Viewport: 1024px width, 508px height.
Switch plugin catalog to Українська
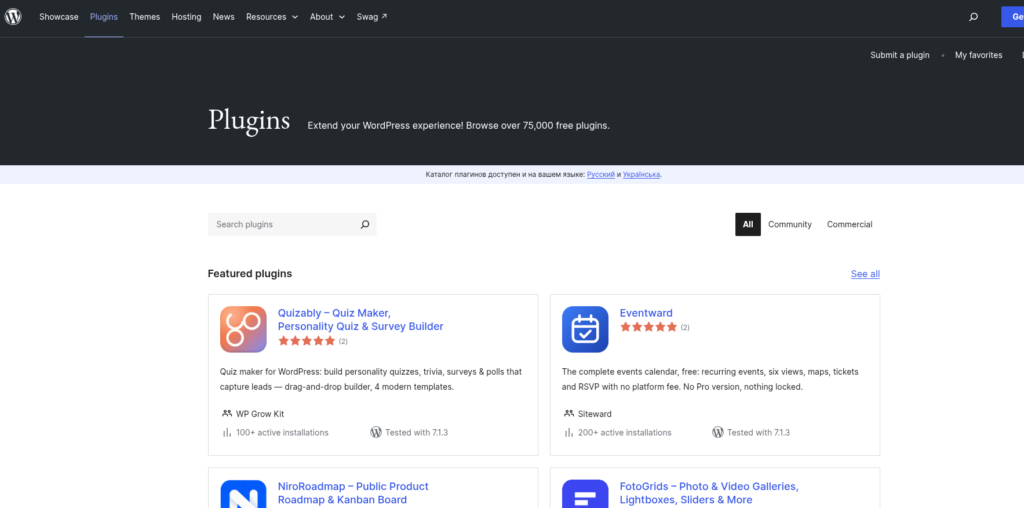(x=641, y=175)
